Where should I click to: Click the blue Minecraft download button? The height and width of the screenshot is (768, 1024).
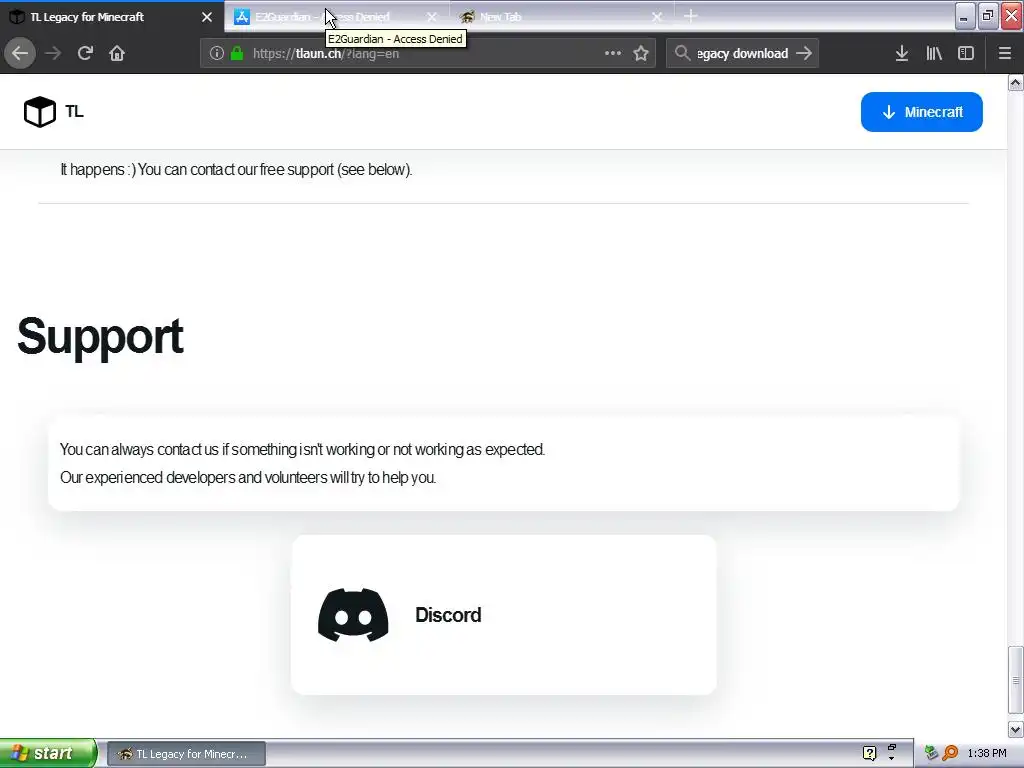921,112
